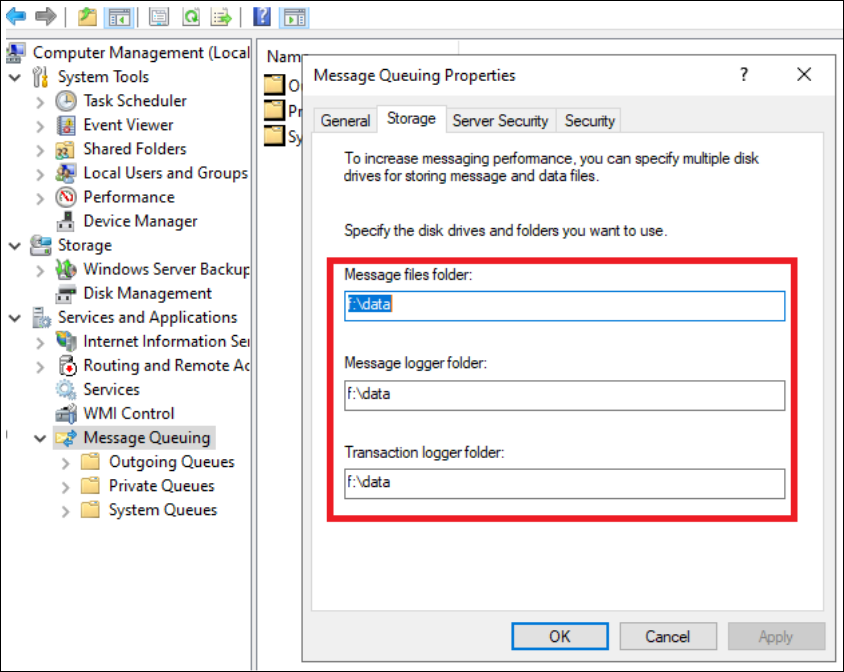
Task: Switch to the Security tab
Action: (589, 120)
